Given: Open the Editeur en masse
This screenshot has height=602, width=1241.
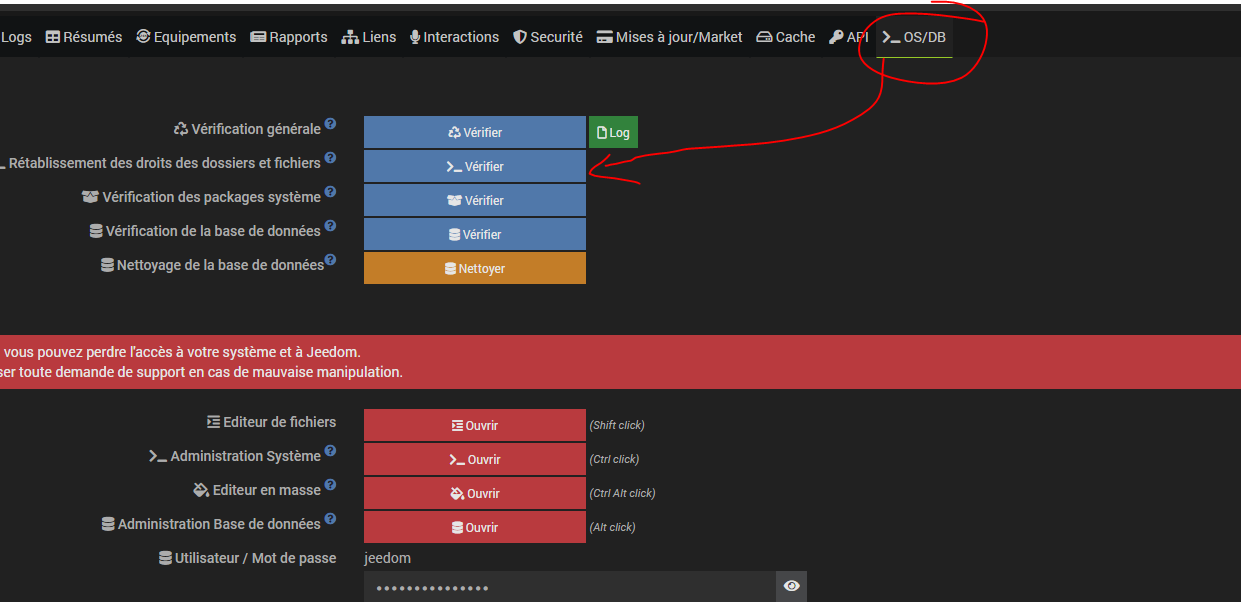Looking at the screenshot, I should [475, 493].
